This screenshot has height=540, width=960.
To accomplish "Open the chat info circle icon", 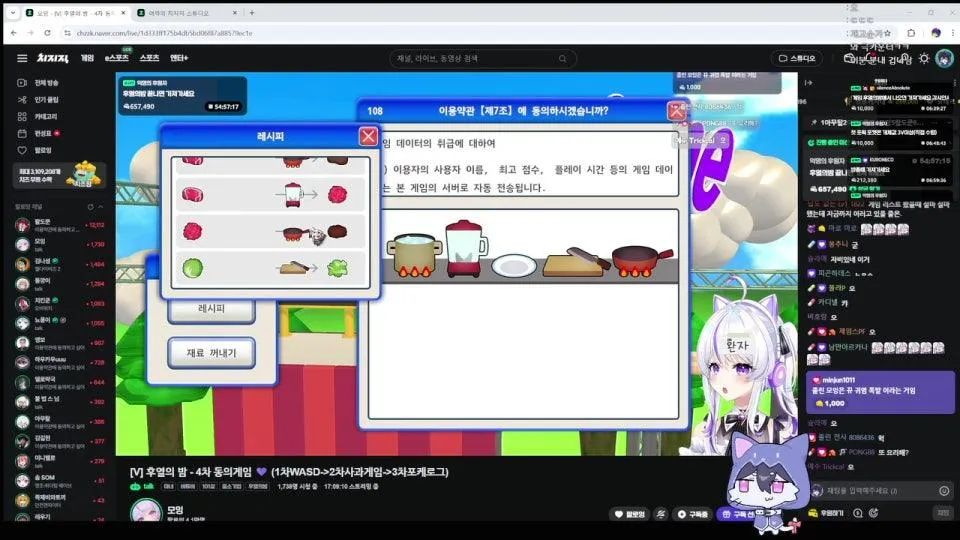I will (x=858, y=513).
